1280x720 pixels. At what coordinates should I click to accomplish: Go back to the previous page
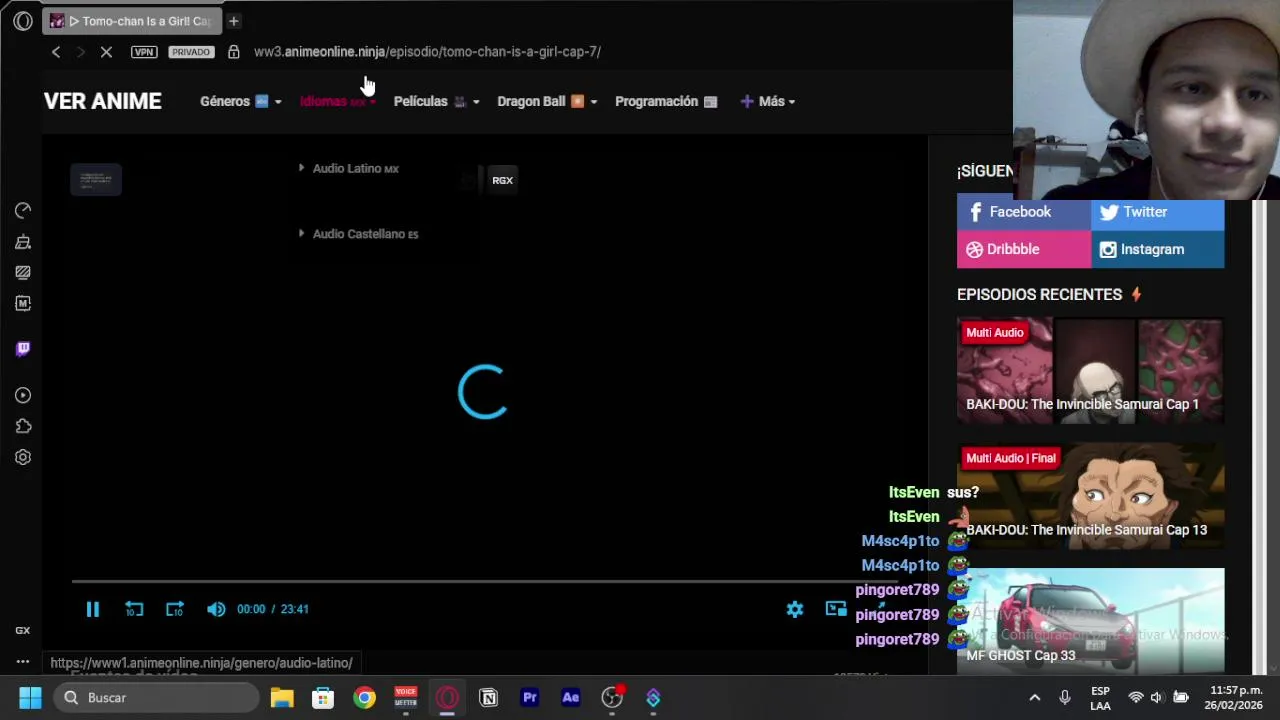(x=56, y=52)
